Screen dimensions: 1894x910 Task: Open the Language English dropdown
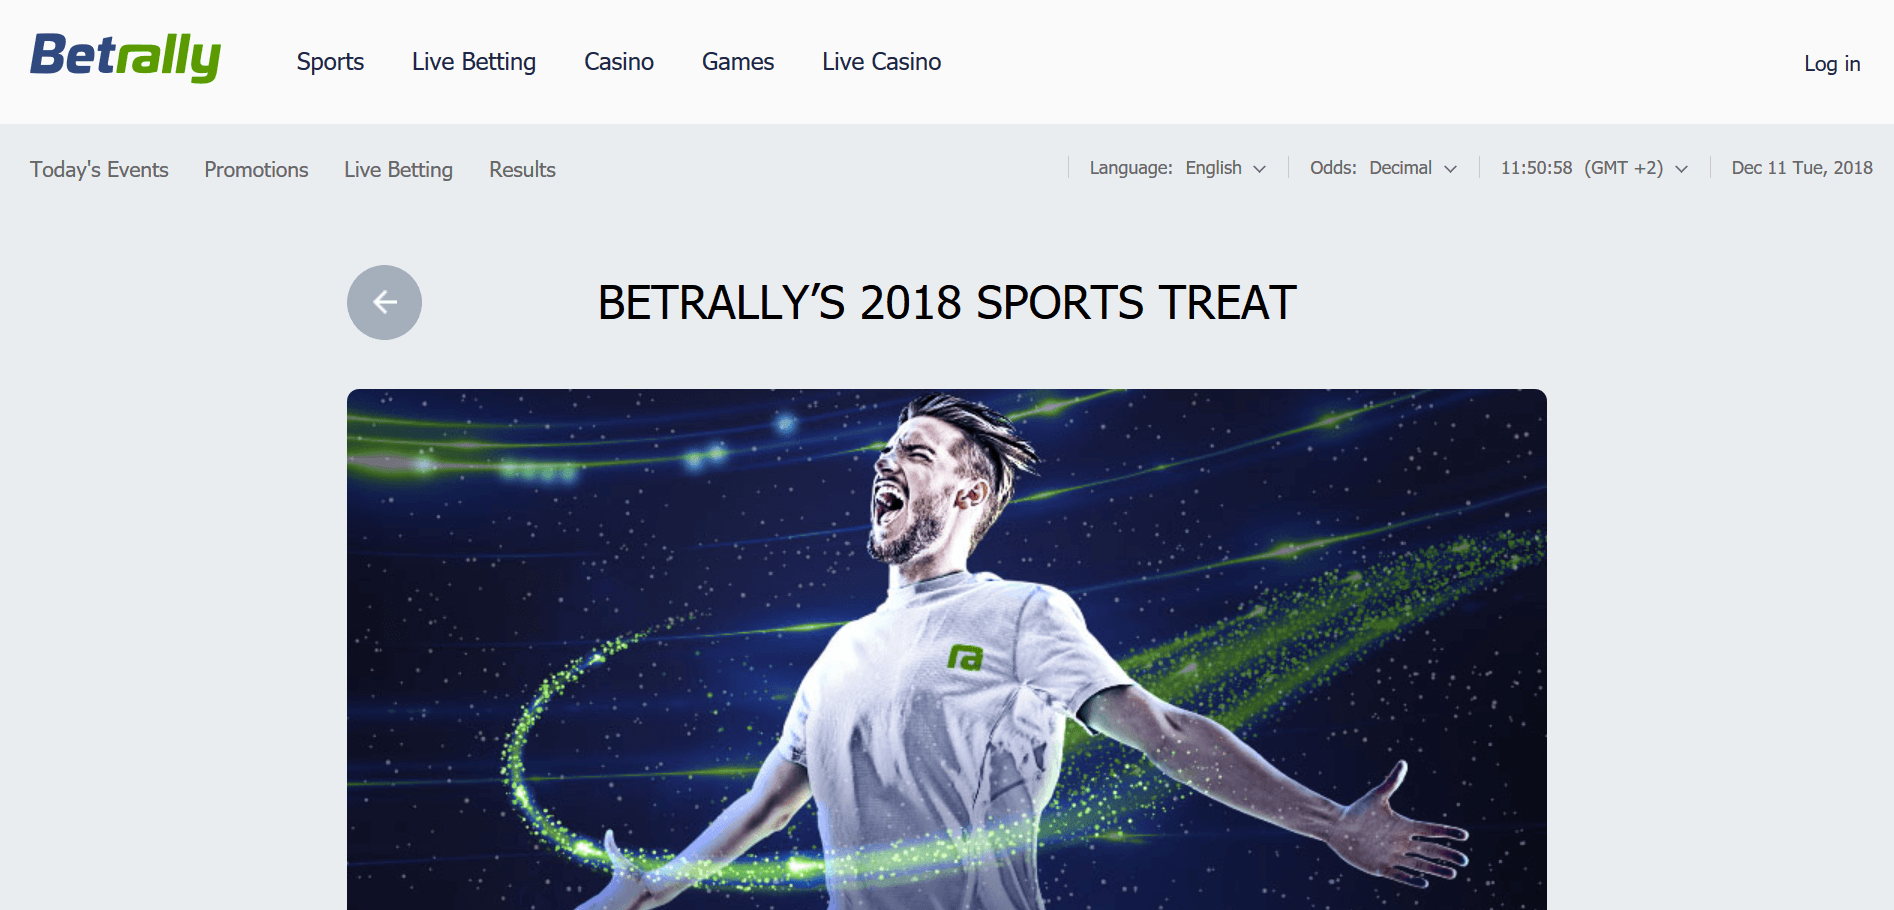[1177, 168]
